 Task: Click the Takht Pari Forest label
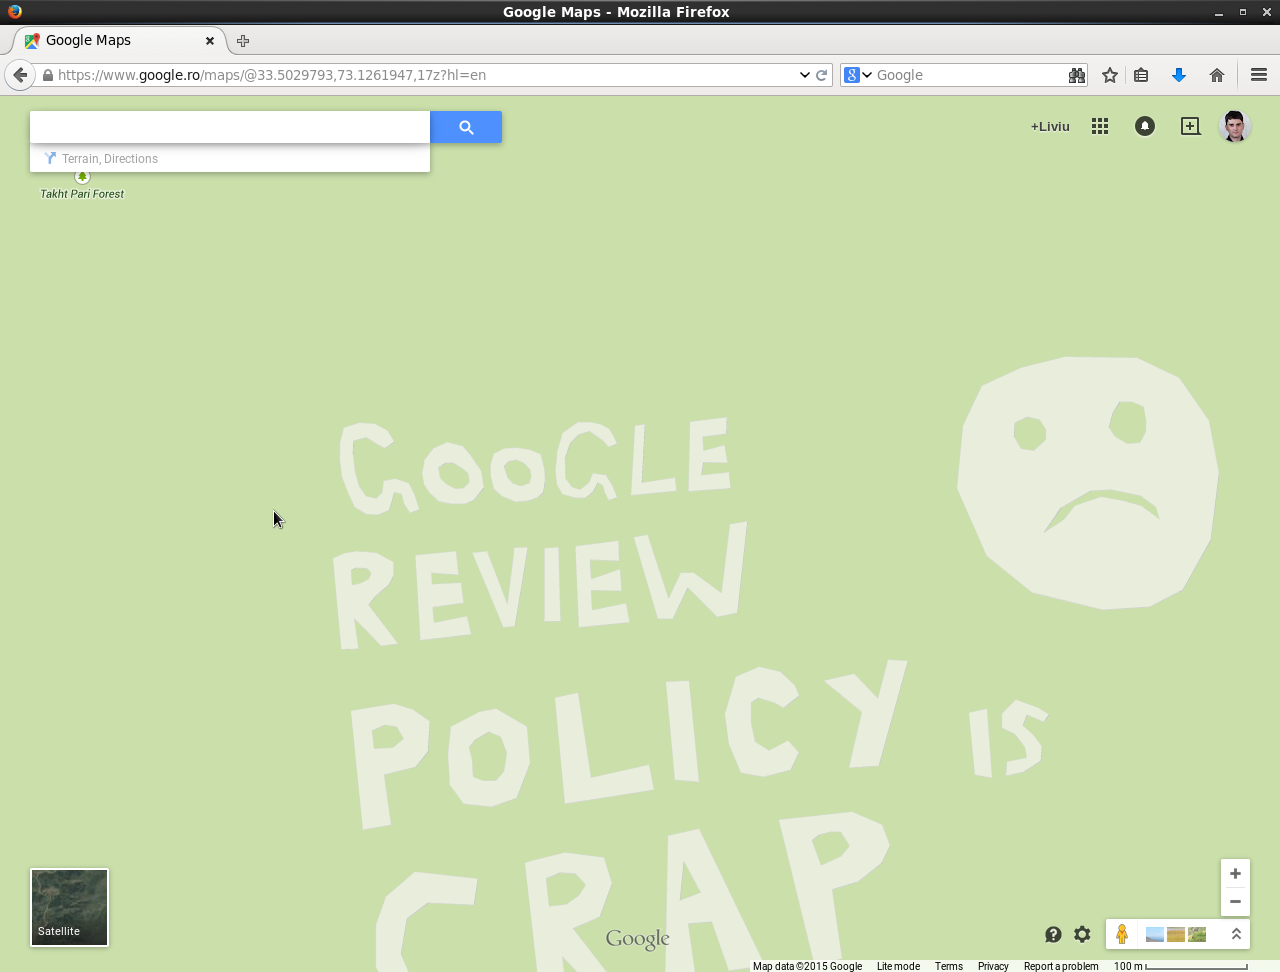tap(82, 194)
